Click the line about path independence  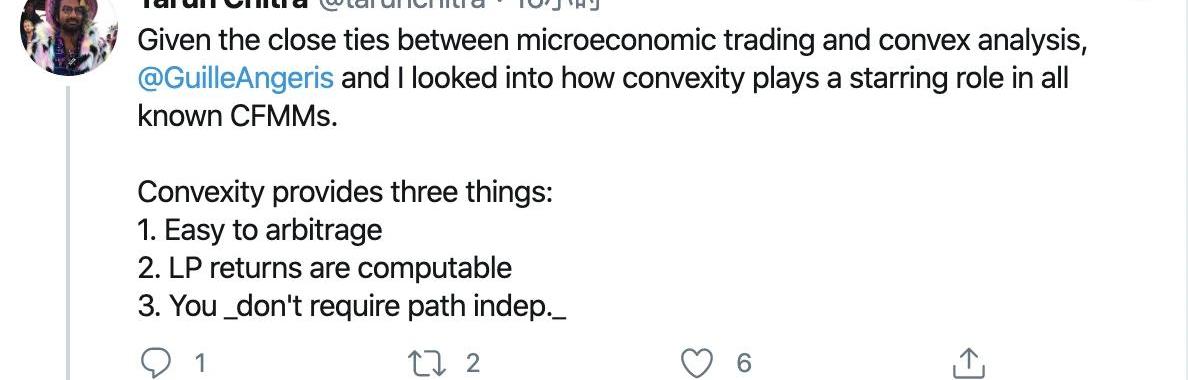click(x=352, y=307)
